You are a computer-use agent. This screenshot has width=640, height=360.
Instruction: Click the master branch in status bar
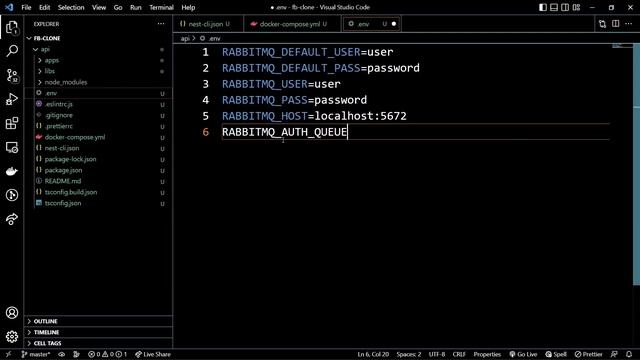[x=36, y=354]
